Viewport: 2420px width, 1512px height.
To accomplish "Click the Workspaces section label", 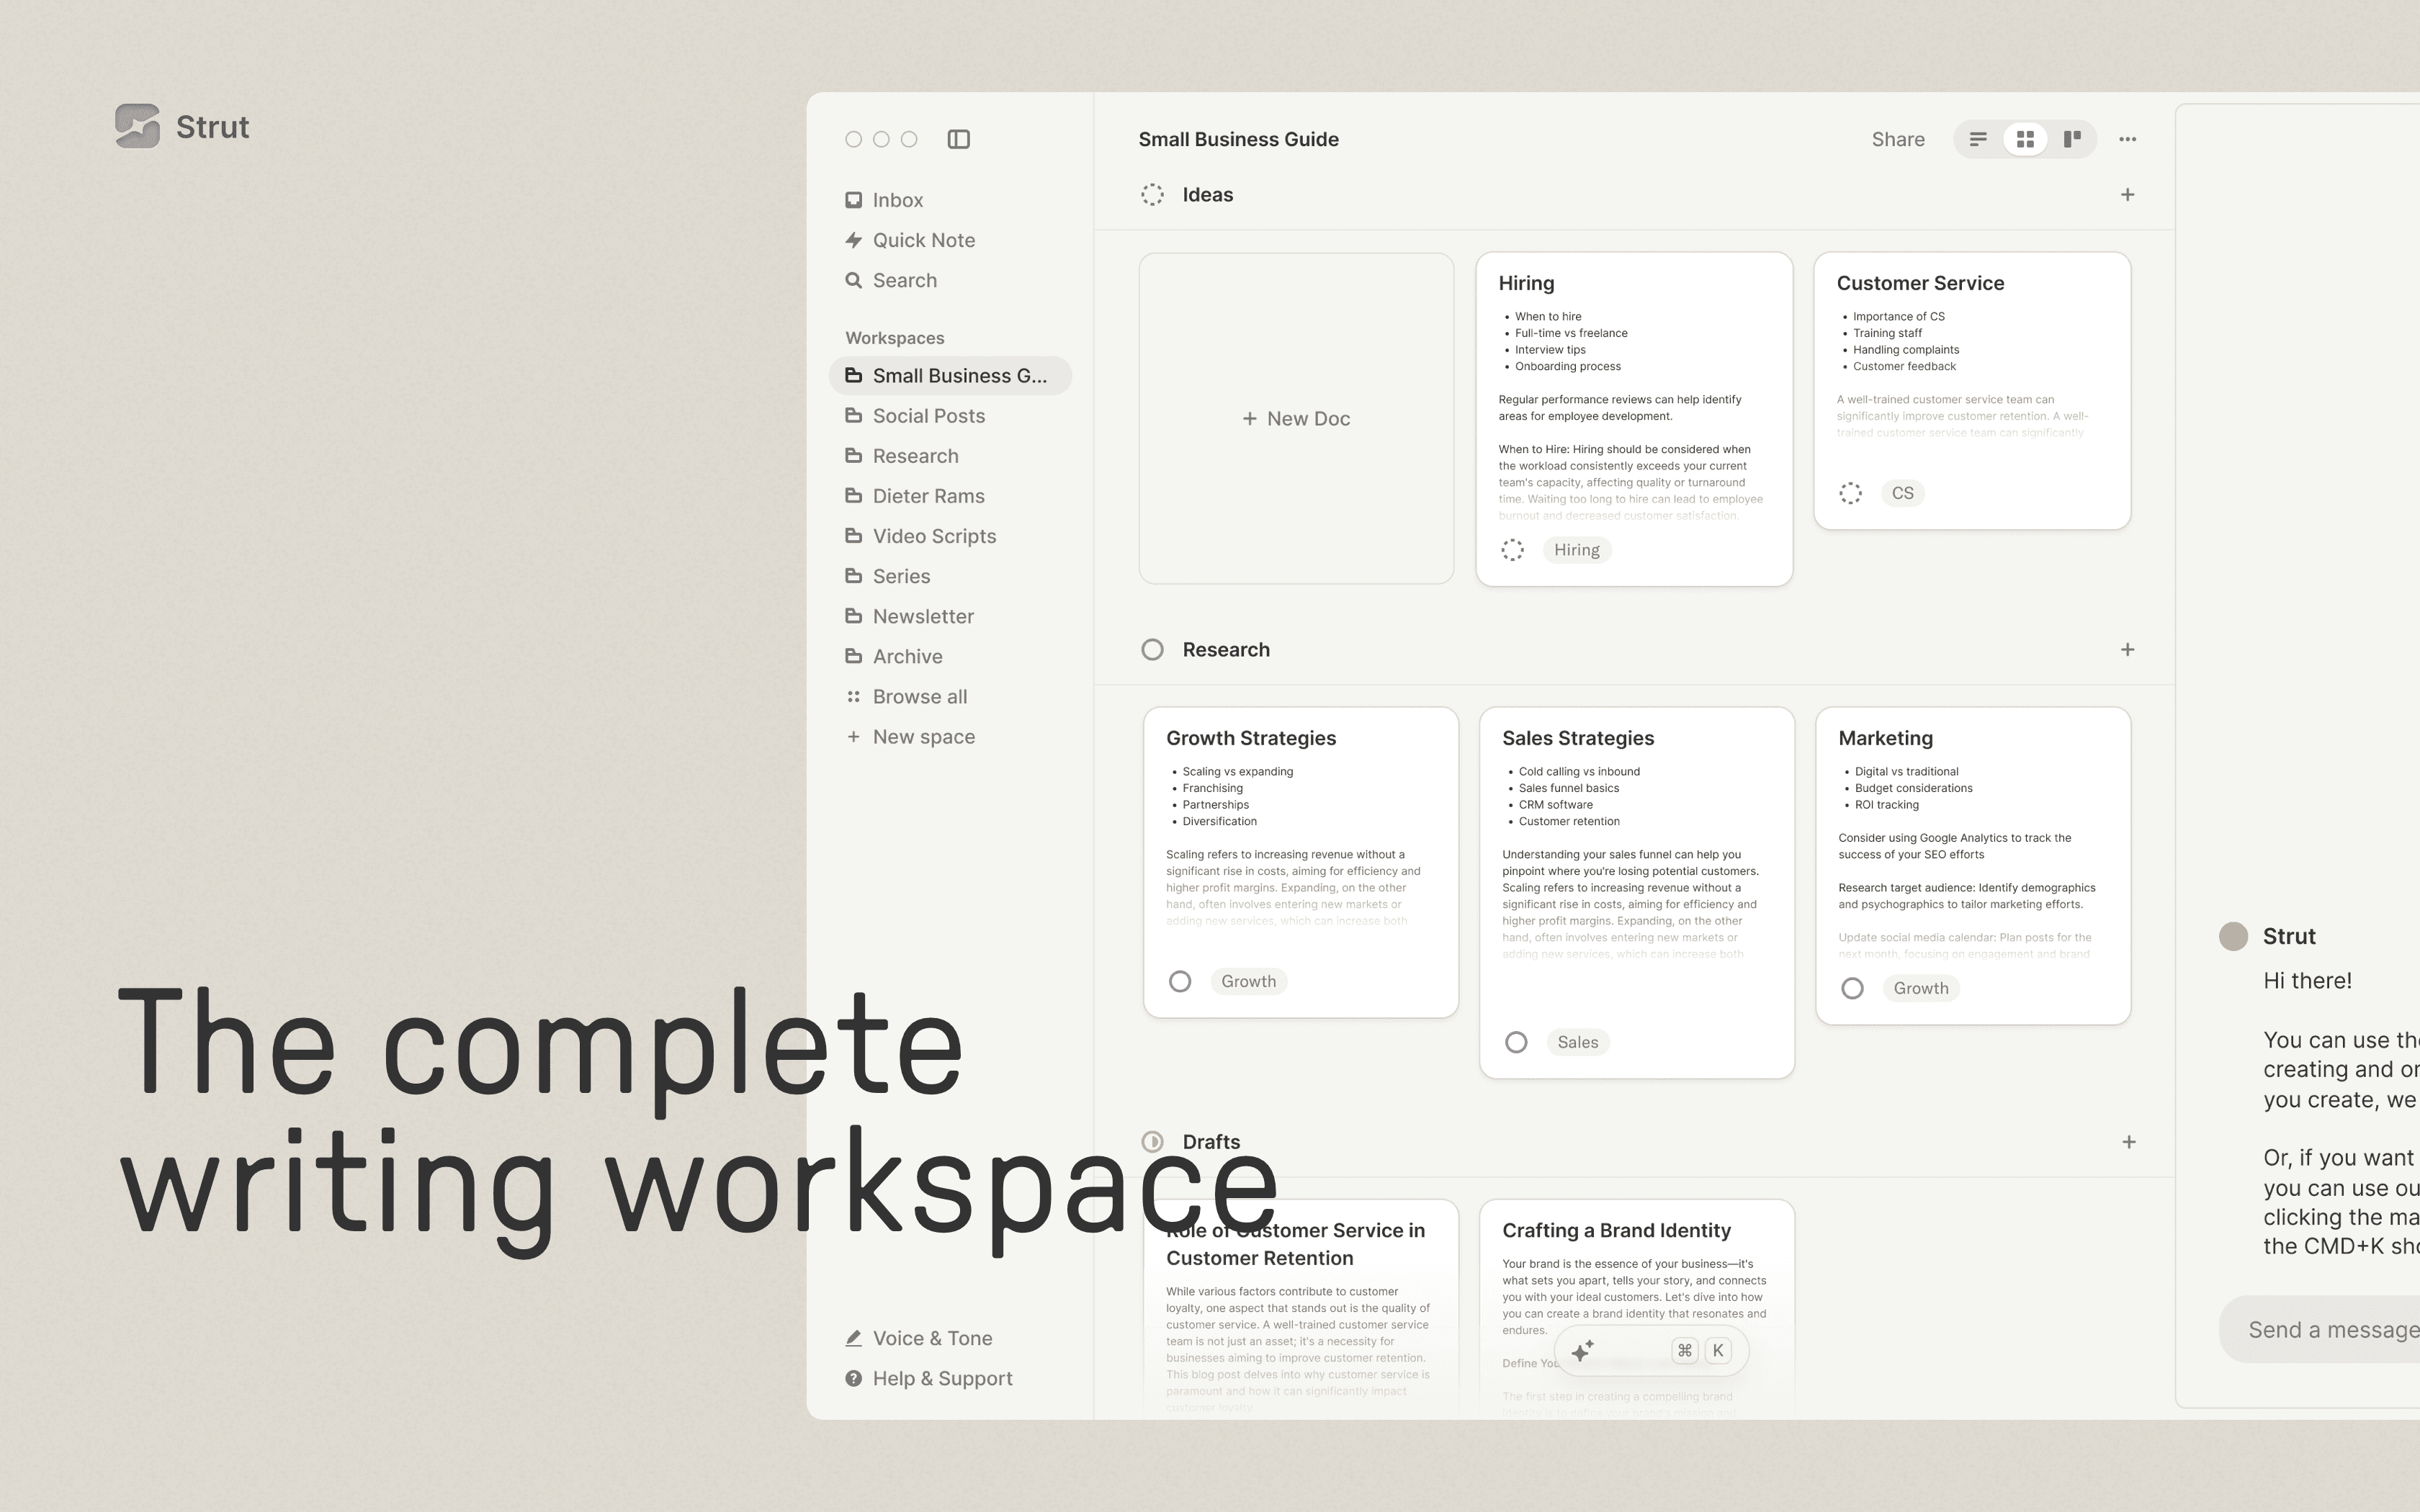I will (x=895, y=338).
